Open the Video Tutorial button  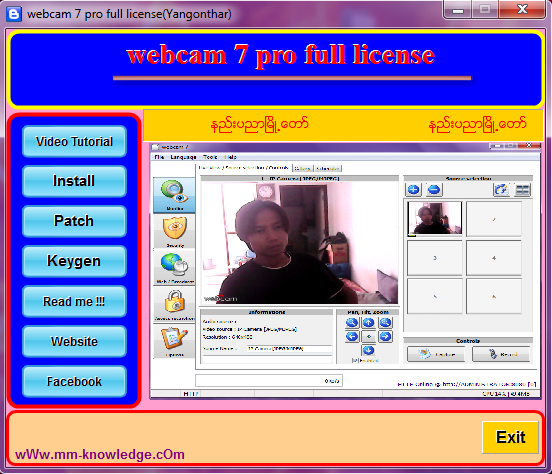(x=74, y=142)
